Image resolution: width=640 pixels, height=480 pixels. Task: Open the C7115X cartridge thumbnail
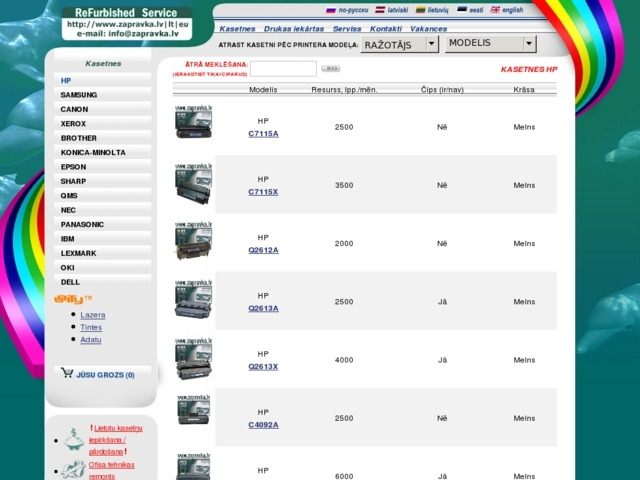(x=193, y=183)
